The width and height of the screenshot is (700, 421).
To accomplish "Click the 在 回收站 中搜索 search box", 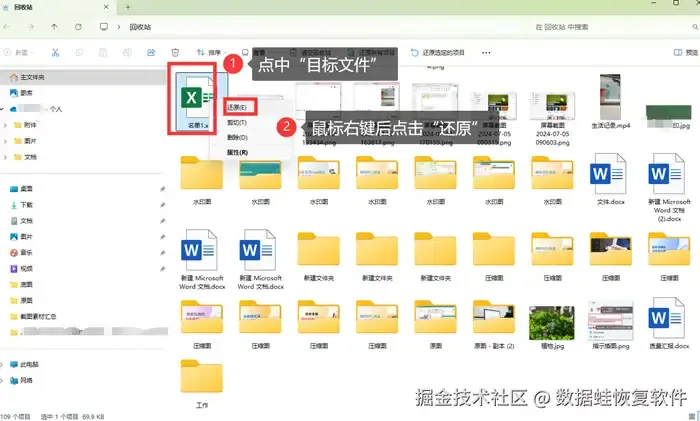I will [614, 27].
